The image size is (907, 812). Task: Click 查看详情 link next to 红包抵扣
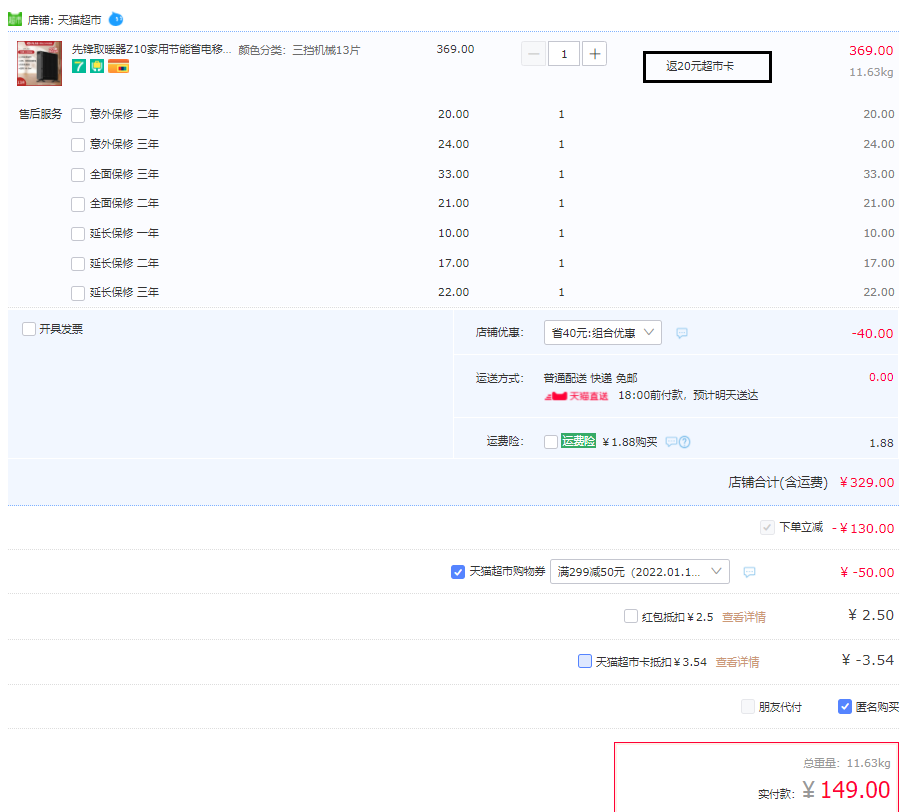(744, 617)
